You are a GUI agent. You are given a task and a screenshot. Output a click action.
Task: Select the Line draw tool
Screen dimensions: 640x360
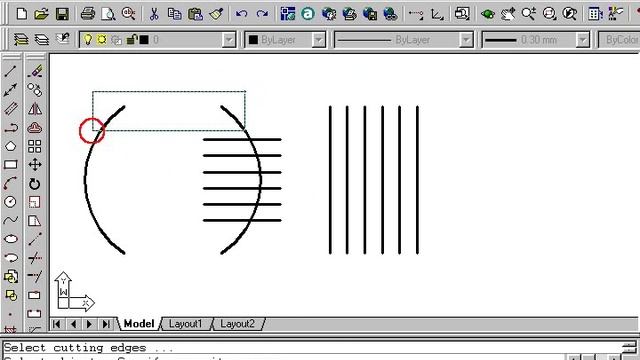click(11, 71)
